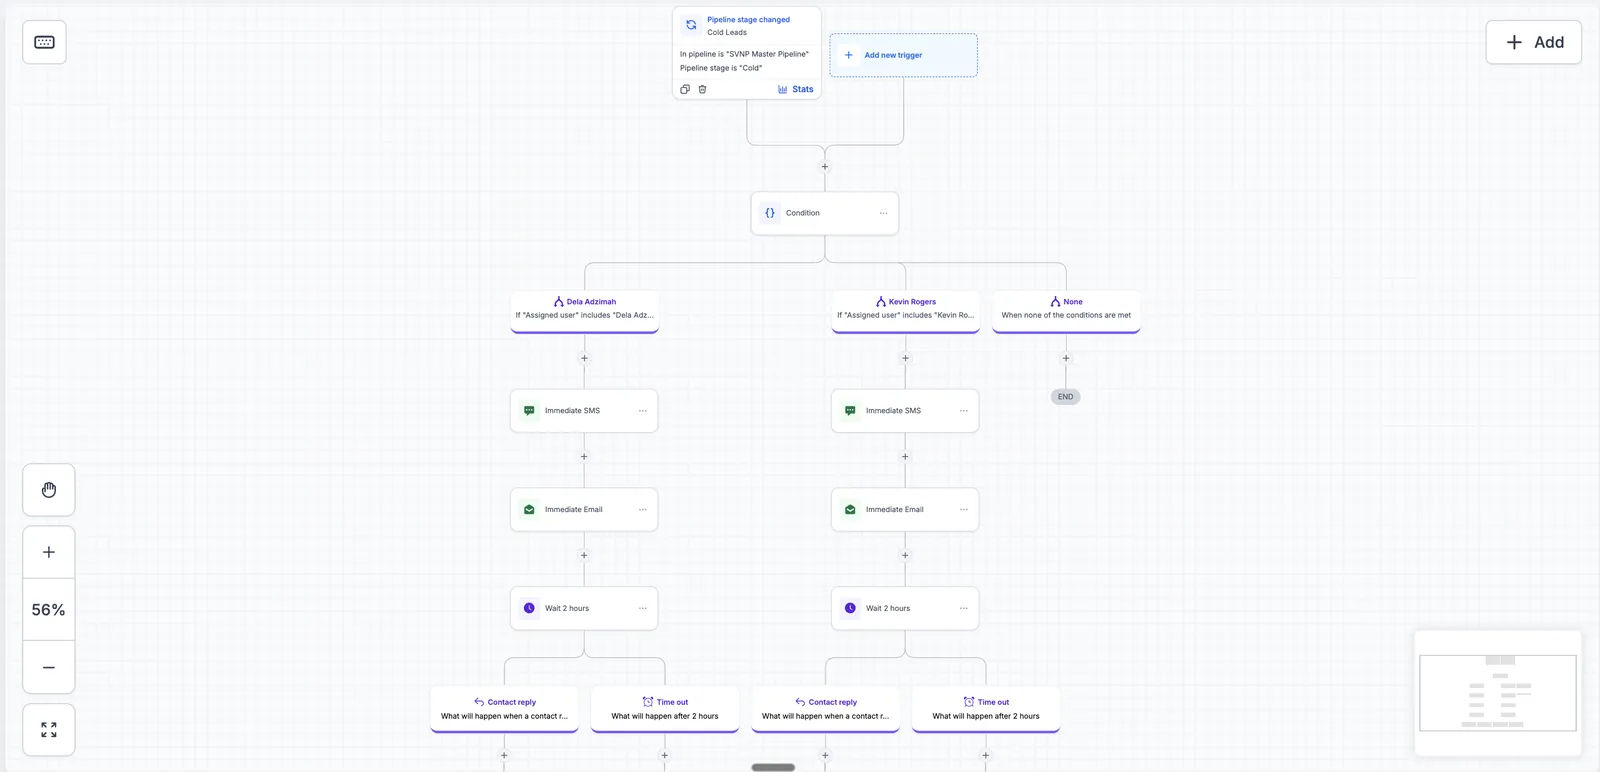Click the SMS icon in Kevin Rogers branch
Image resolution: width=1600 pixels, height=772 pixels.
[850, 411]
